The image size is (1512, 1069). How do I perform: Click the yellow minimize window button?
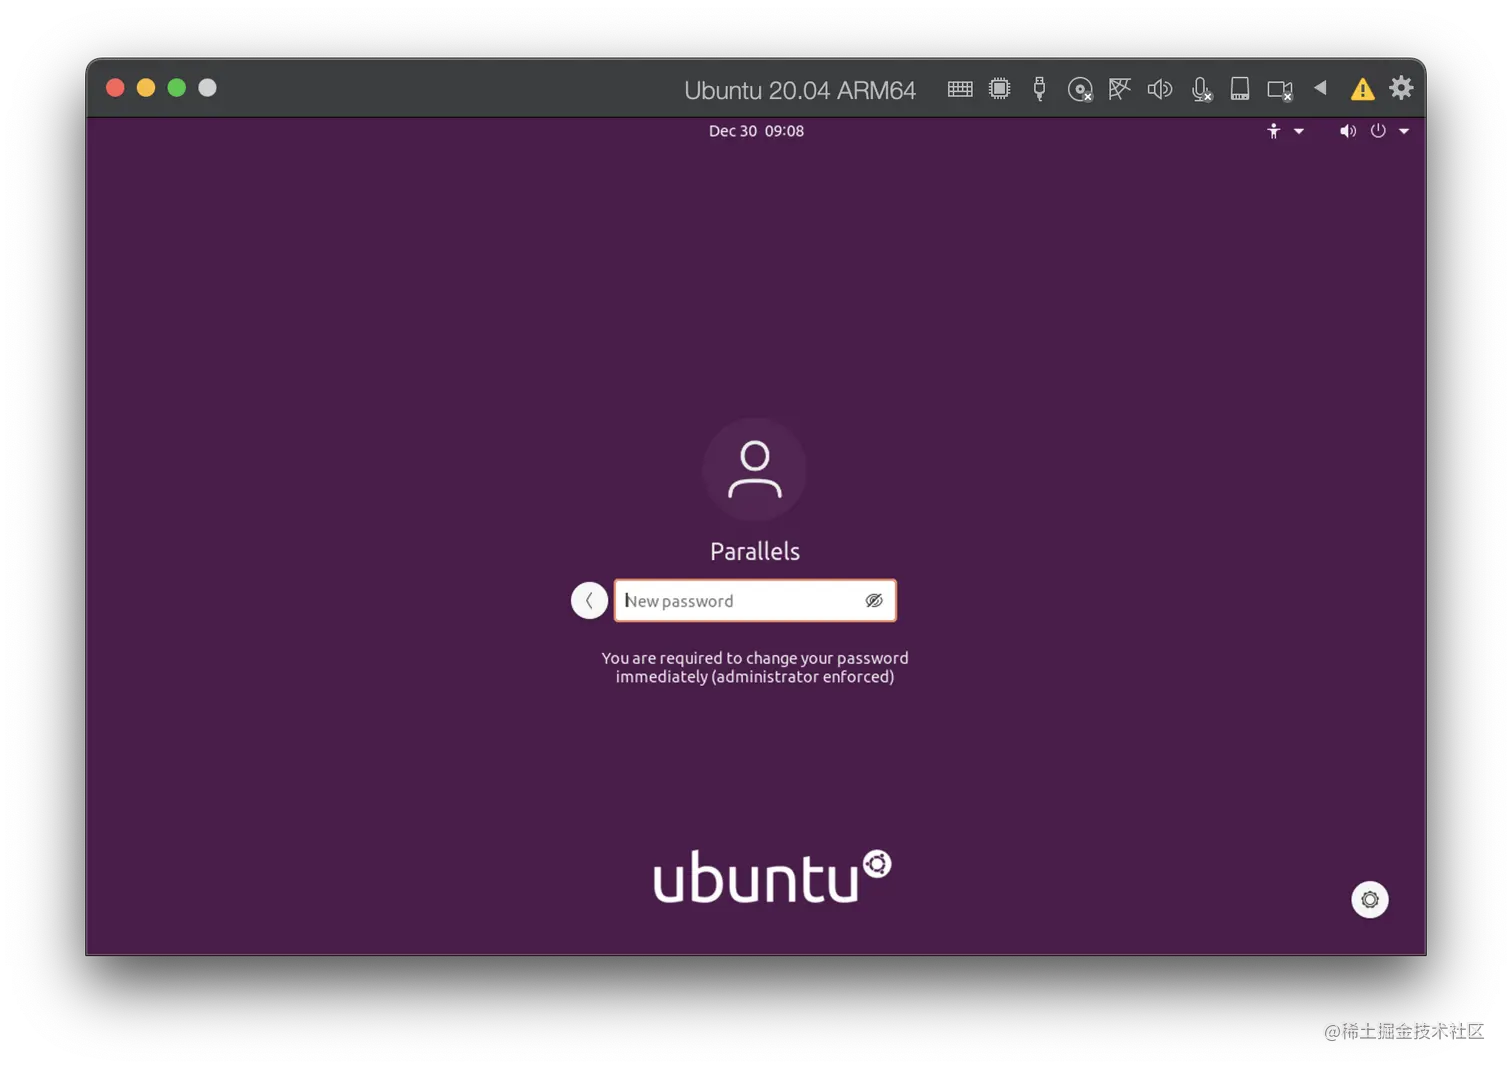pyautogui.click(x=146, y=88)
